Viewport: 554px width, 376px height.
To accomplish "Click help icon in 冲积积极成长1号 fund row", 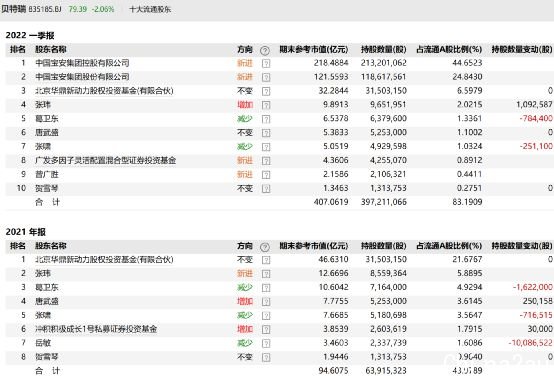I will coord(266,330).
